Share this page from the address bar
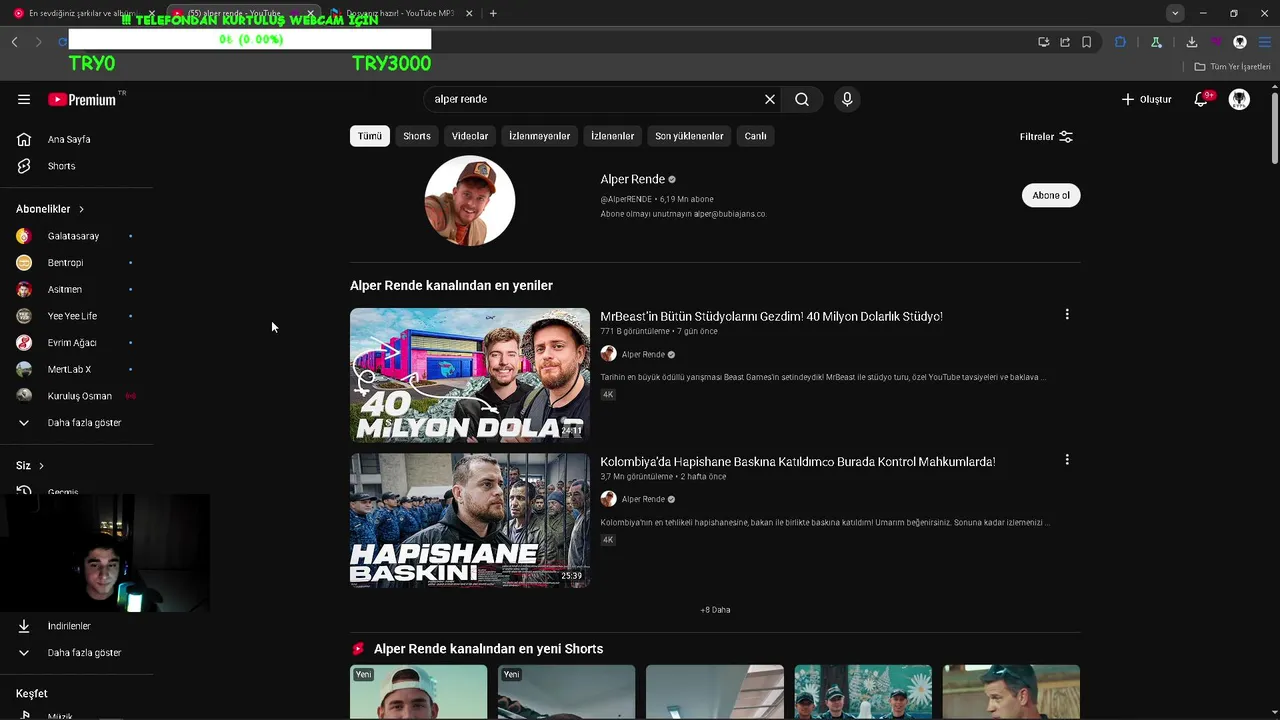This screenshot has height=720, width=1280. point(1065,42)
